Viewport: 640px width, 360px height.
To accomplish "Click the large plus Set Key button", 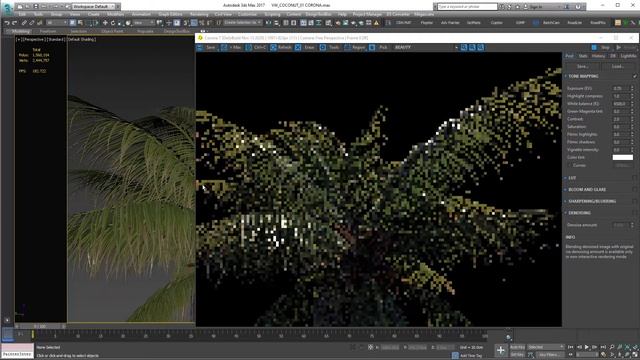I will pyautogui.click(x=500, y=350).
